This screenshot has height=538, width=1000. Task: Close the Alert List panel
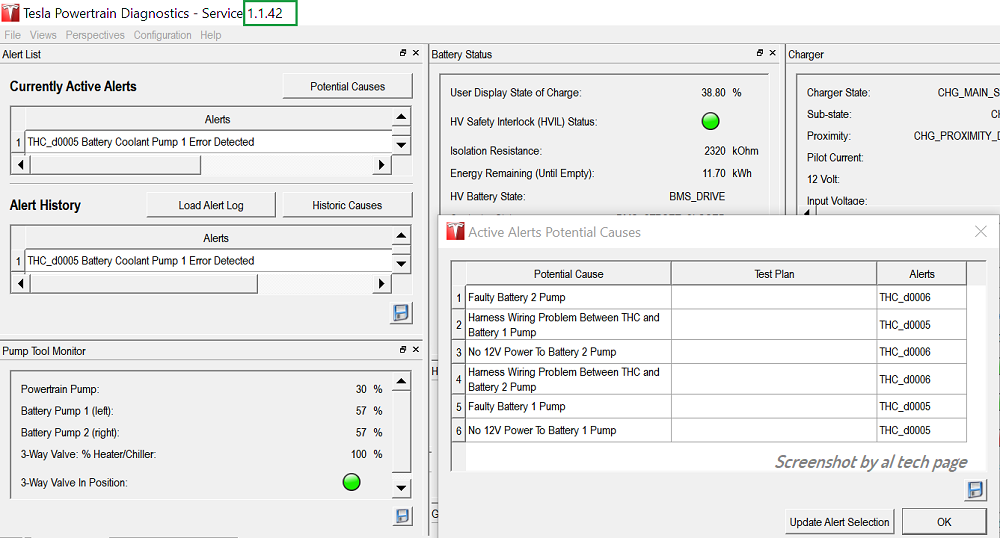[416, 53]
